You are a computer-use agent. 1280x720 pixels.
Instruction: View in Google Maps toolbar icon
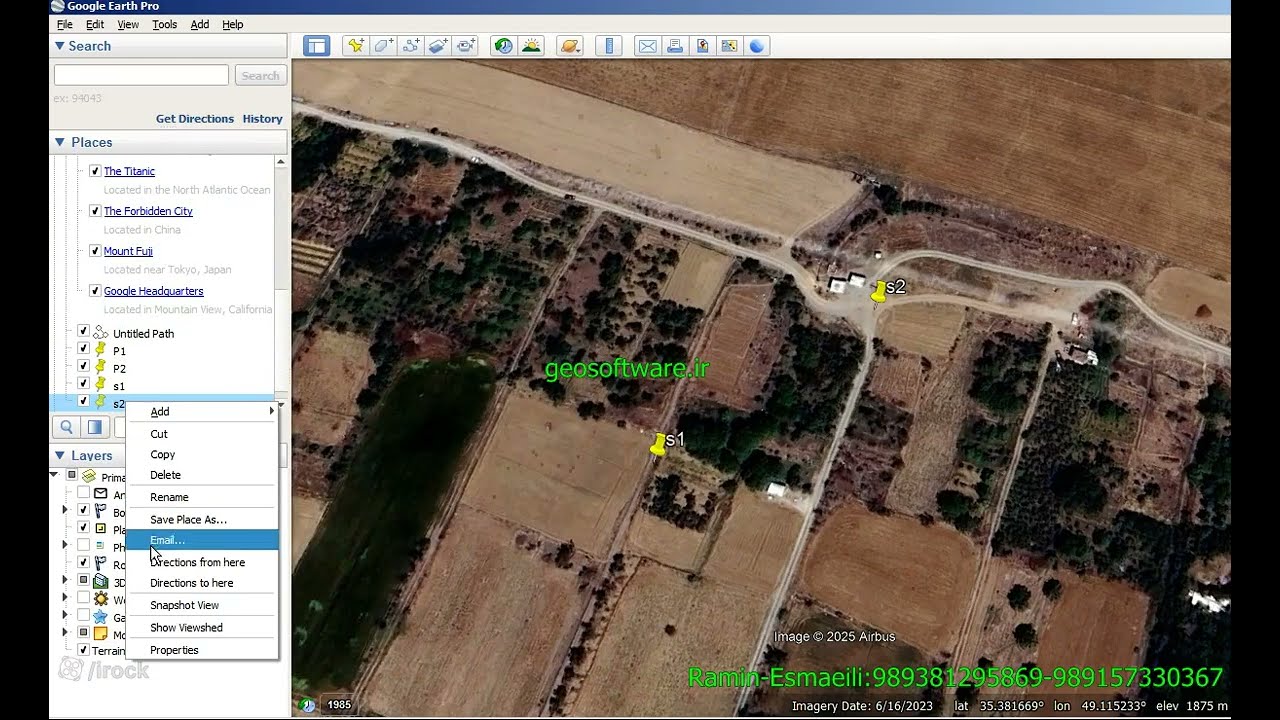click(729, 45)
